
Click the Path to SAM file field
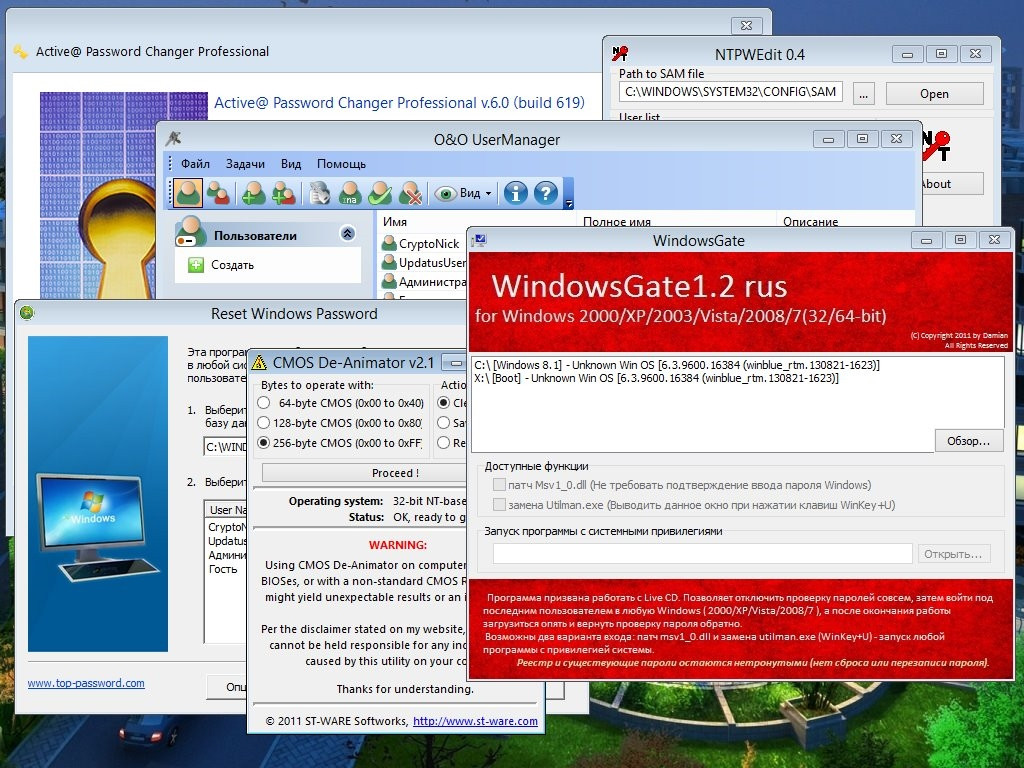tap(731, 92)
